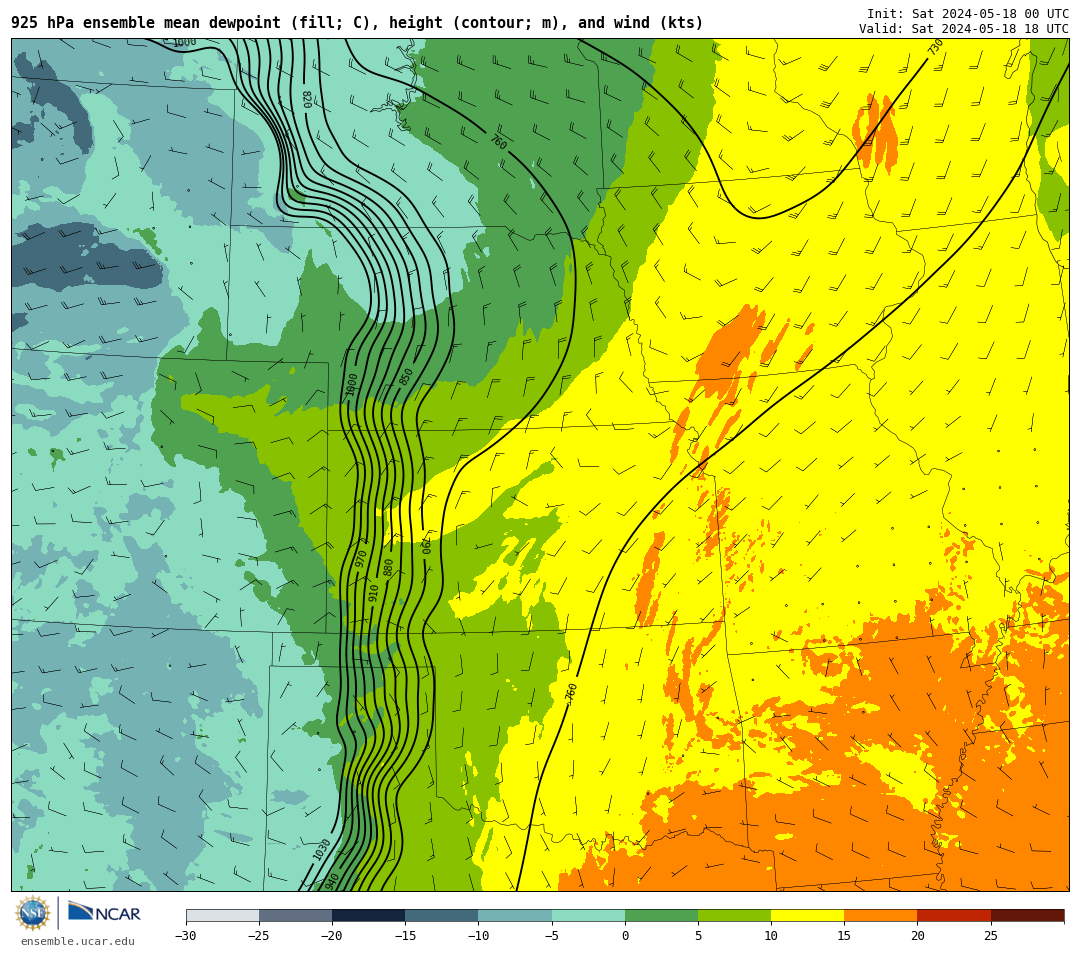Viewport: 1080px width, 954px height.
Task: Click the NSF logo
Action: coord(33,913)
